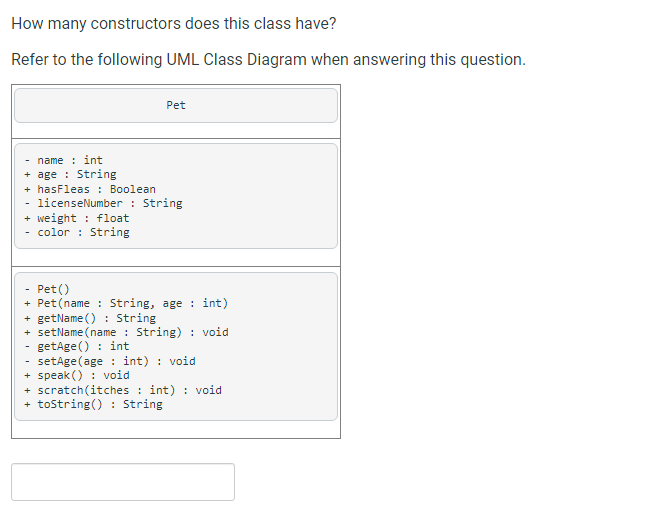Select the setName(name : String) method
The height and width of the screenshot is (518, 657).
pos(126,332)
